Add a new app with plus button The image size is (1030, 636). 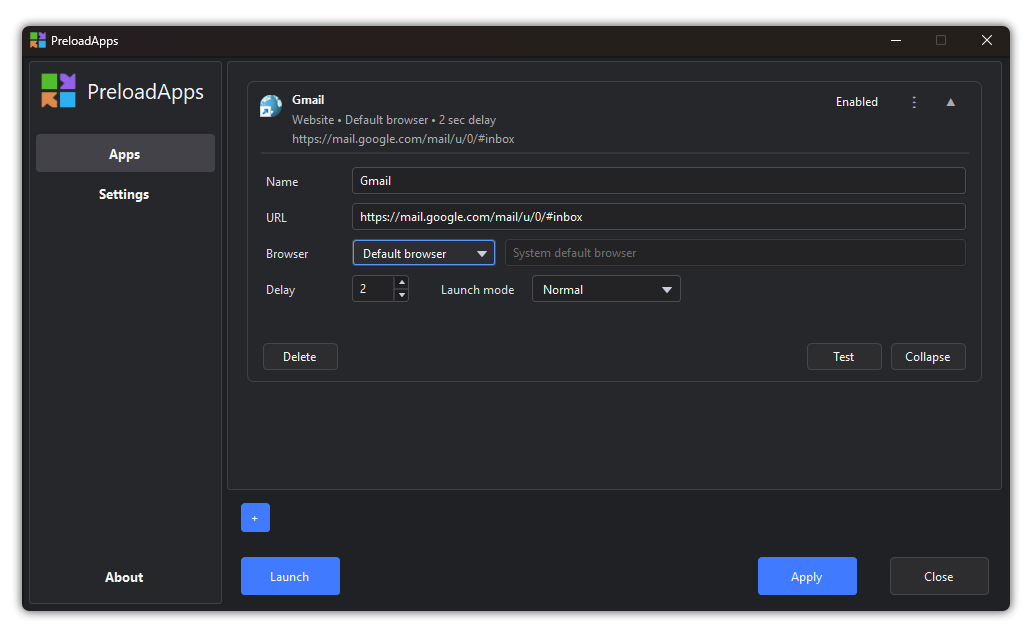(x=255, y=518)
